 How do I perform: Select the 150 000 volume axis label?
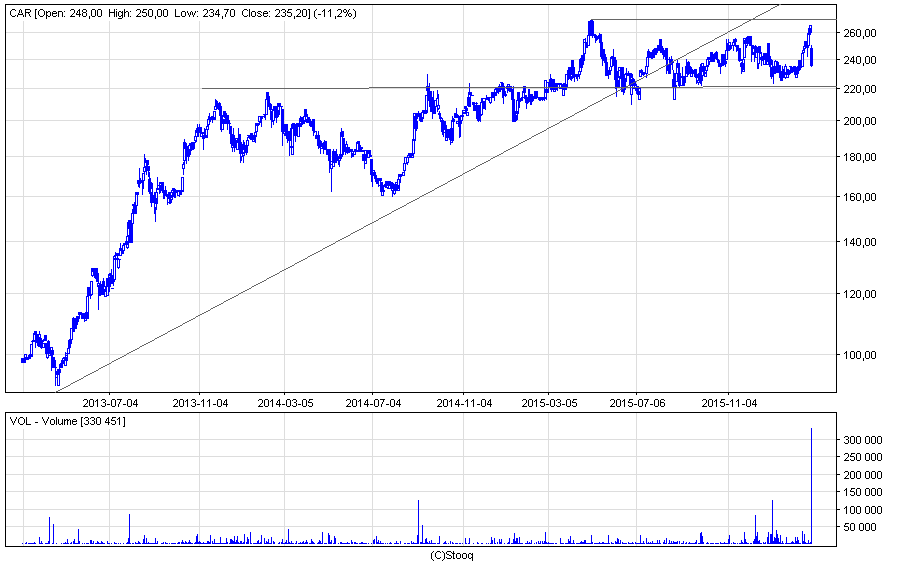tap(863, 492)
